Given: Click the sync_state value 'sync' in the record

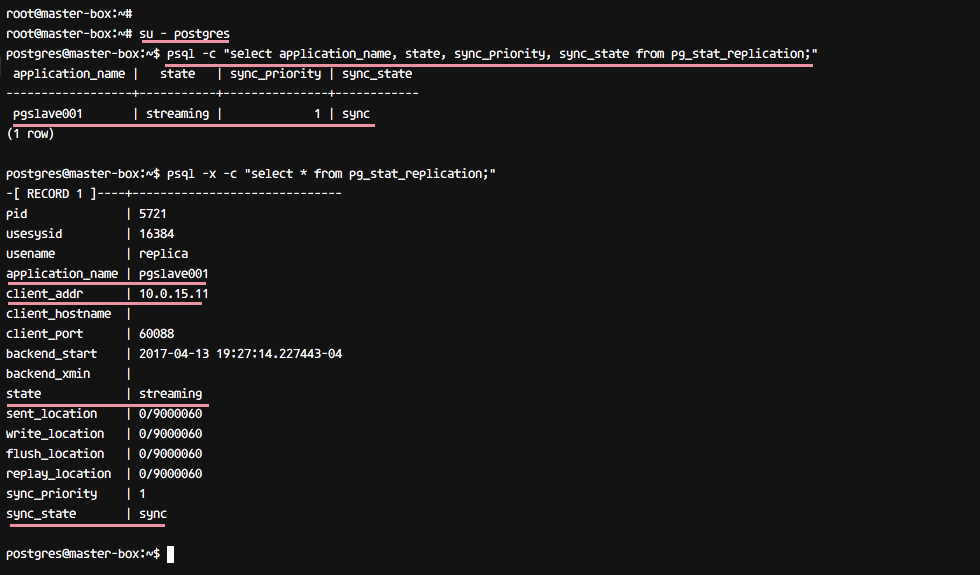Looking at the screenshot, I should [152, 514].
